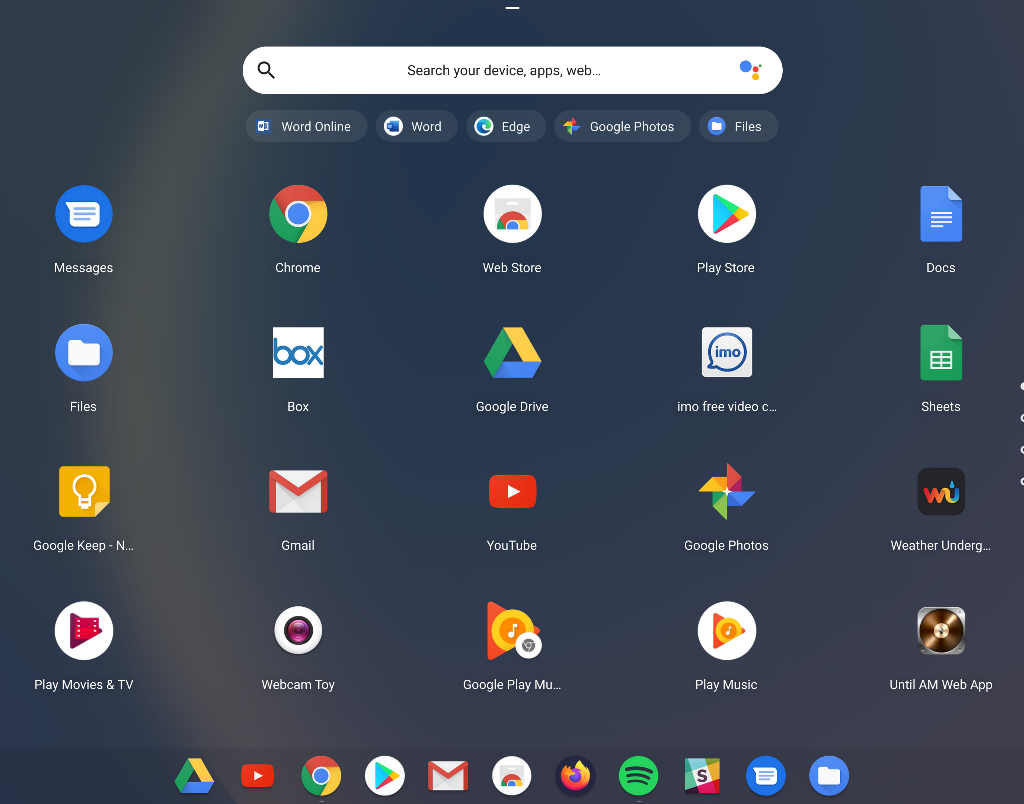1024x804 pixels.
Task: Open the Web Store app in grid
Action: pos(512,214)
